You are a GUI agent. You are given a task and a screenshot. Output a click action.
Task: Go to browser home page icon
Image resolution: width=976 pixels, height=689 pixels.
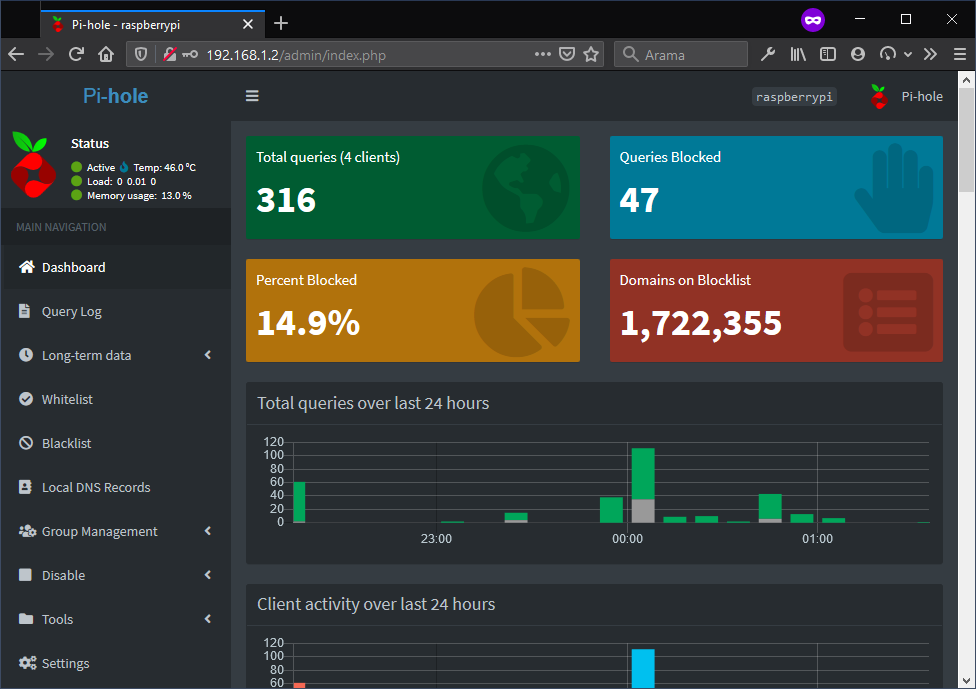click(x=106, y=55)
